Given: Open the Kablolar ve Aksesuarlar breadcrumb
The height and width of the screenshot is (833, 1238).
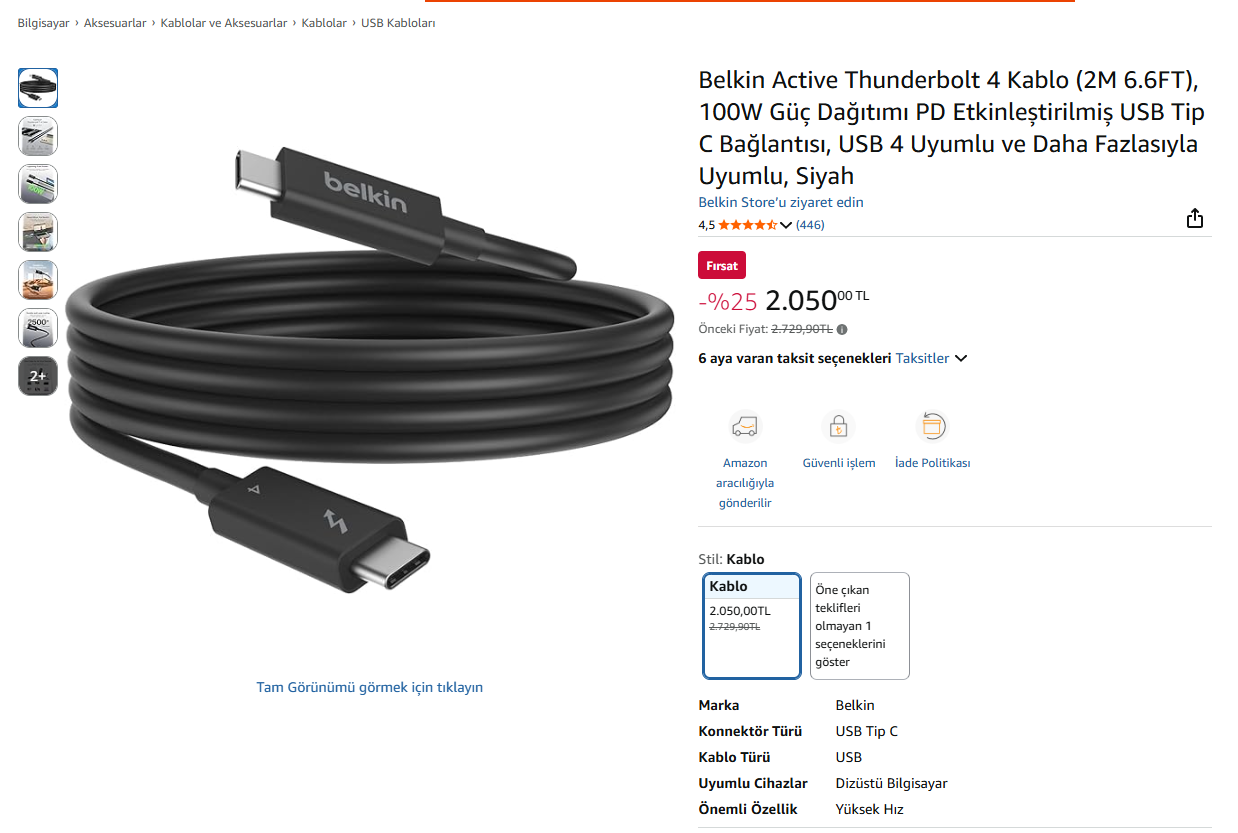Looking at the screenshot, I should (224, 23).
